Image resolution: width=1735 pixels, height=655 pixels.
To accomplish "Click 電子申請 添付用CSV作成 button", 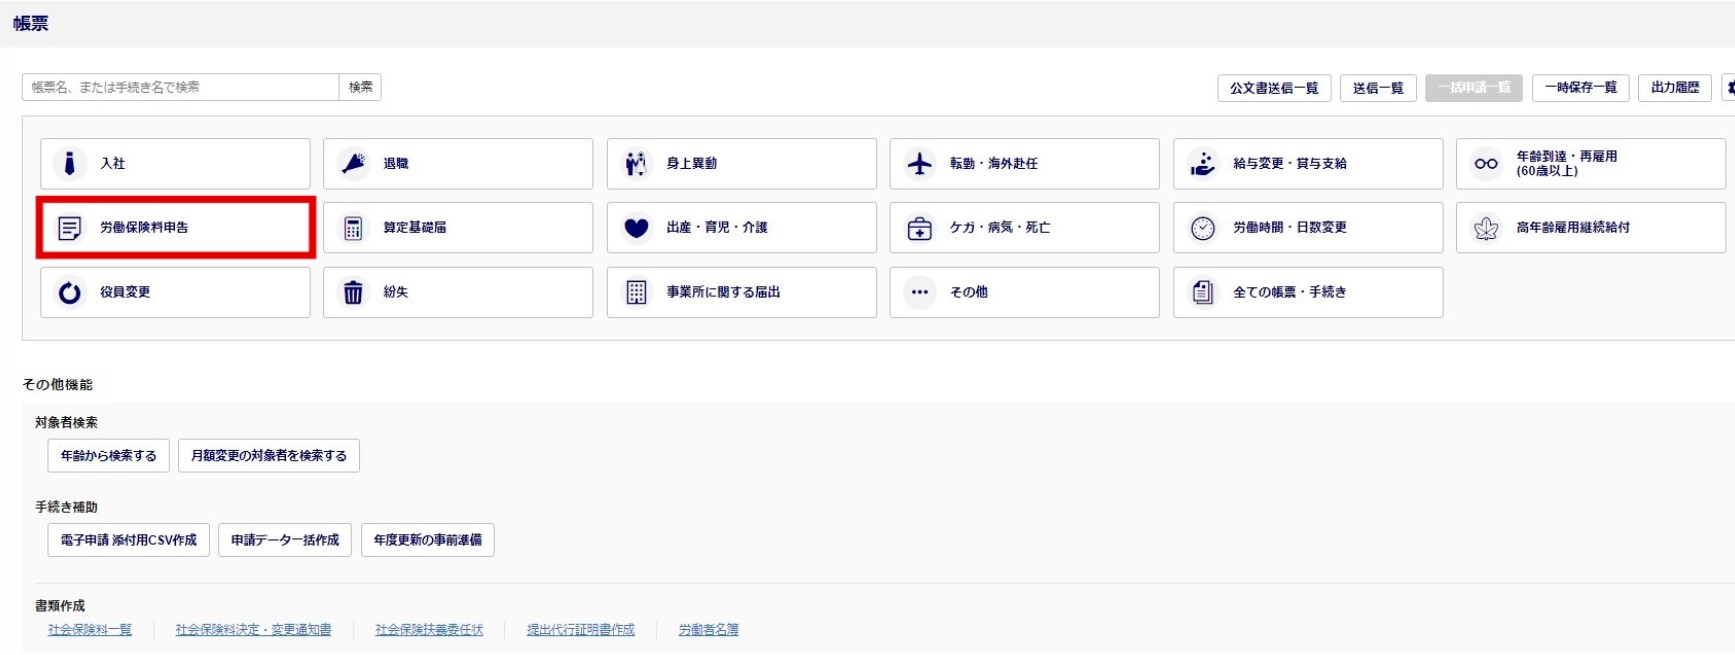I will click(x=129, y=540).
